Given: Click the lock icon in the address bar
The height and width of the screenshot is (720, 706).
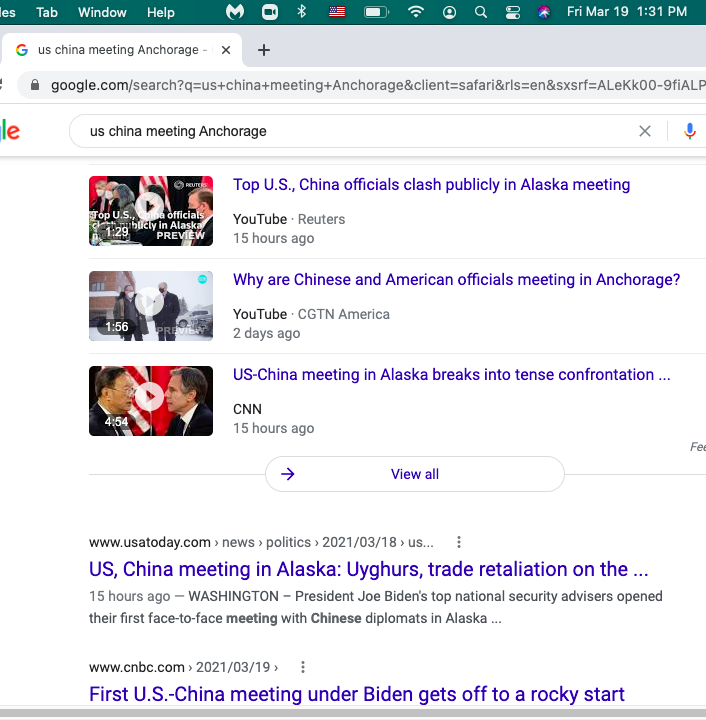Looking at the screenshot, I should click(36, 86).
